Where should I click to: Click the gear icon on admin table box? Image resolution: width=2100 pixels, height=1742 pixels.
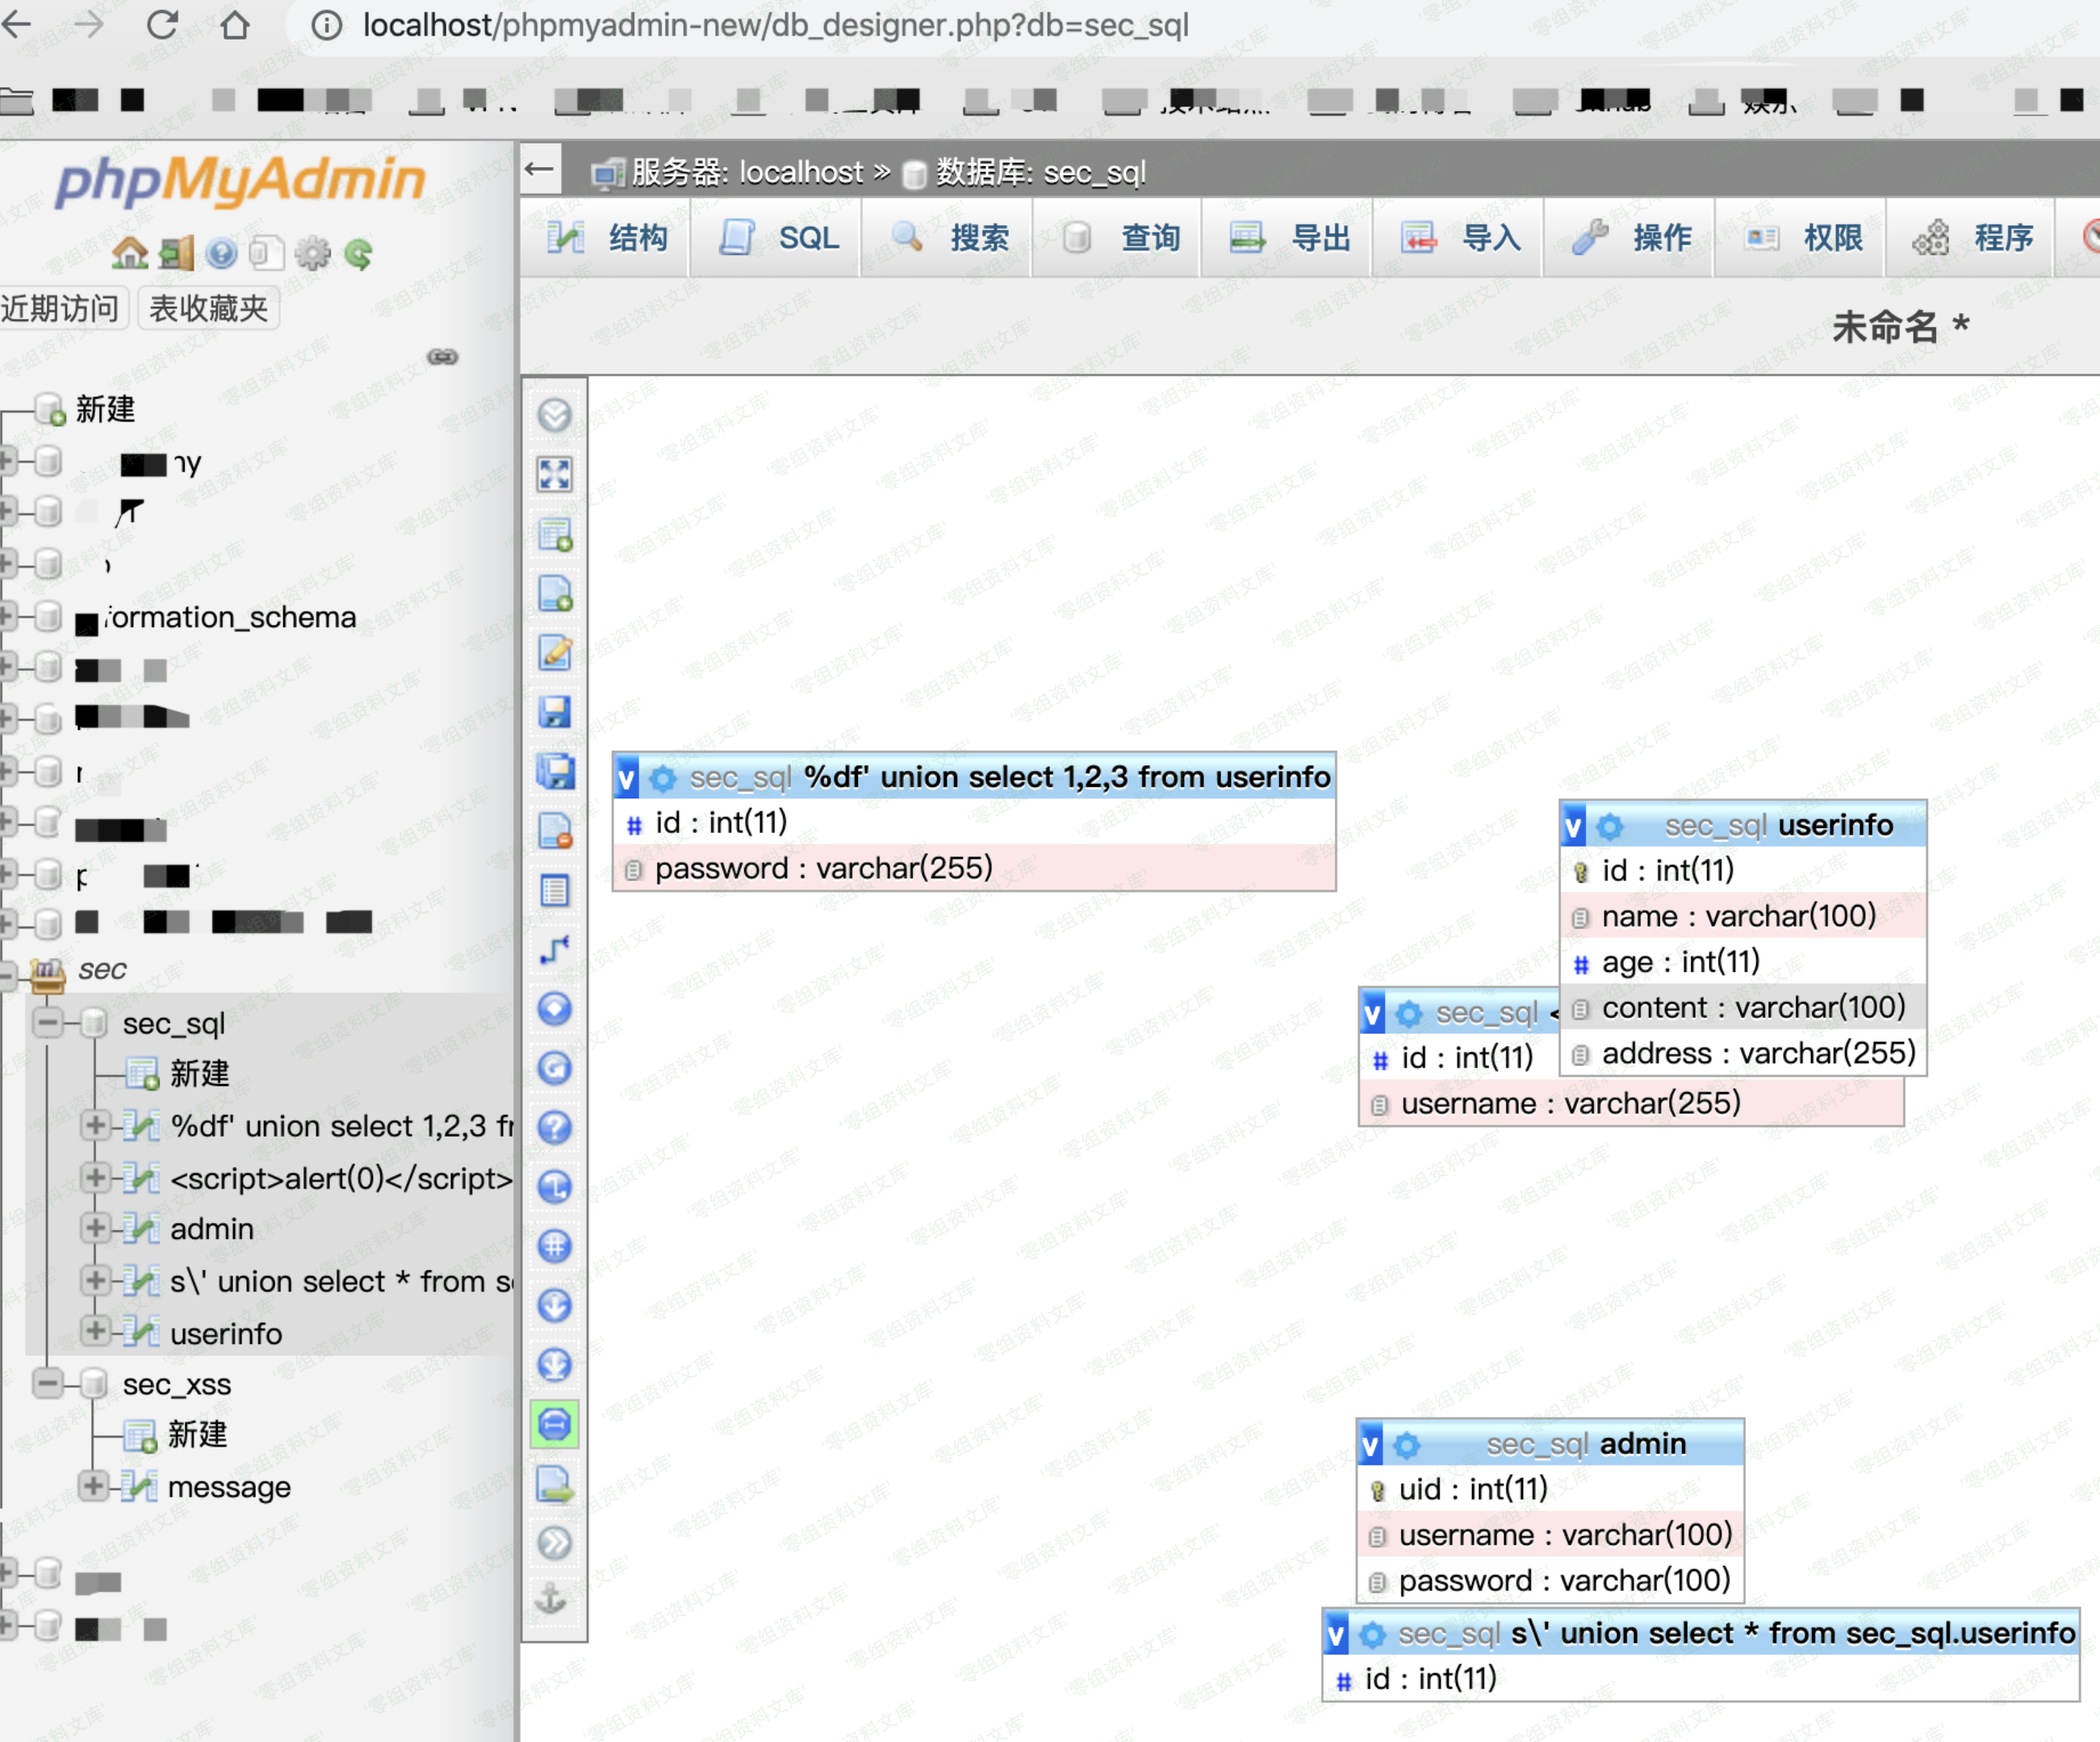point(1407,1445)
